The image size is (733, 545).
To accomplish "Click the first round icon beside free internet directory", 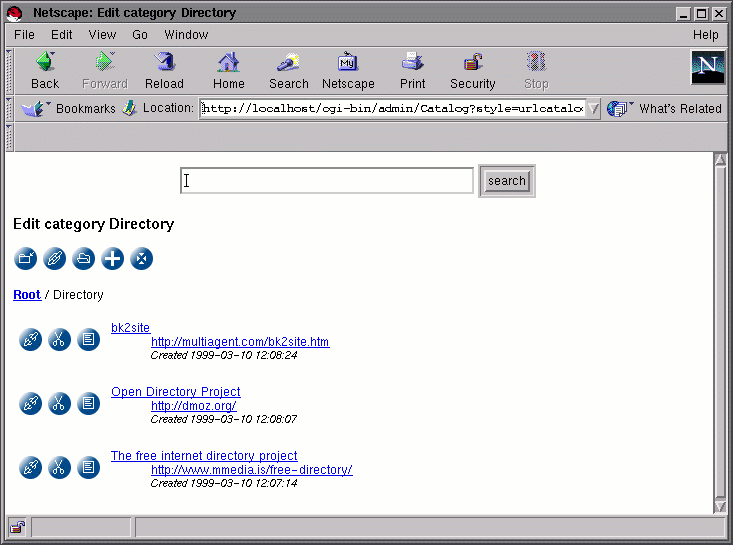I will [x=31, y=467].
